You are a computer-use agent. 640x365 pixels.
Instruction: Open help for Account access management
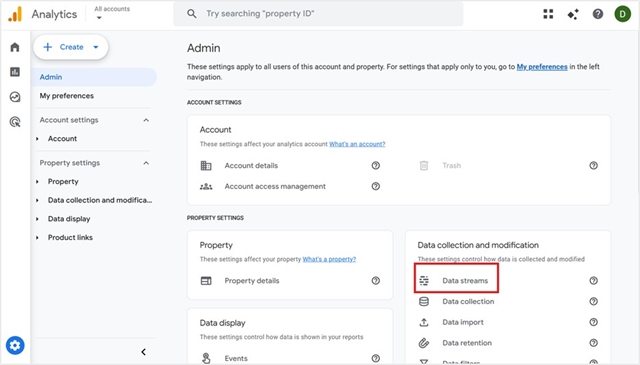tap(376, 186)
